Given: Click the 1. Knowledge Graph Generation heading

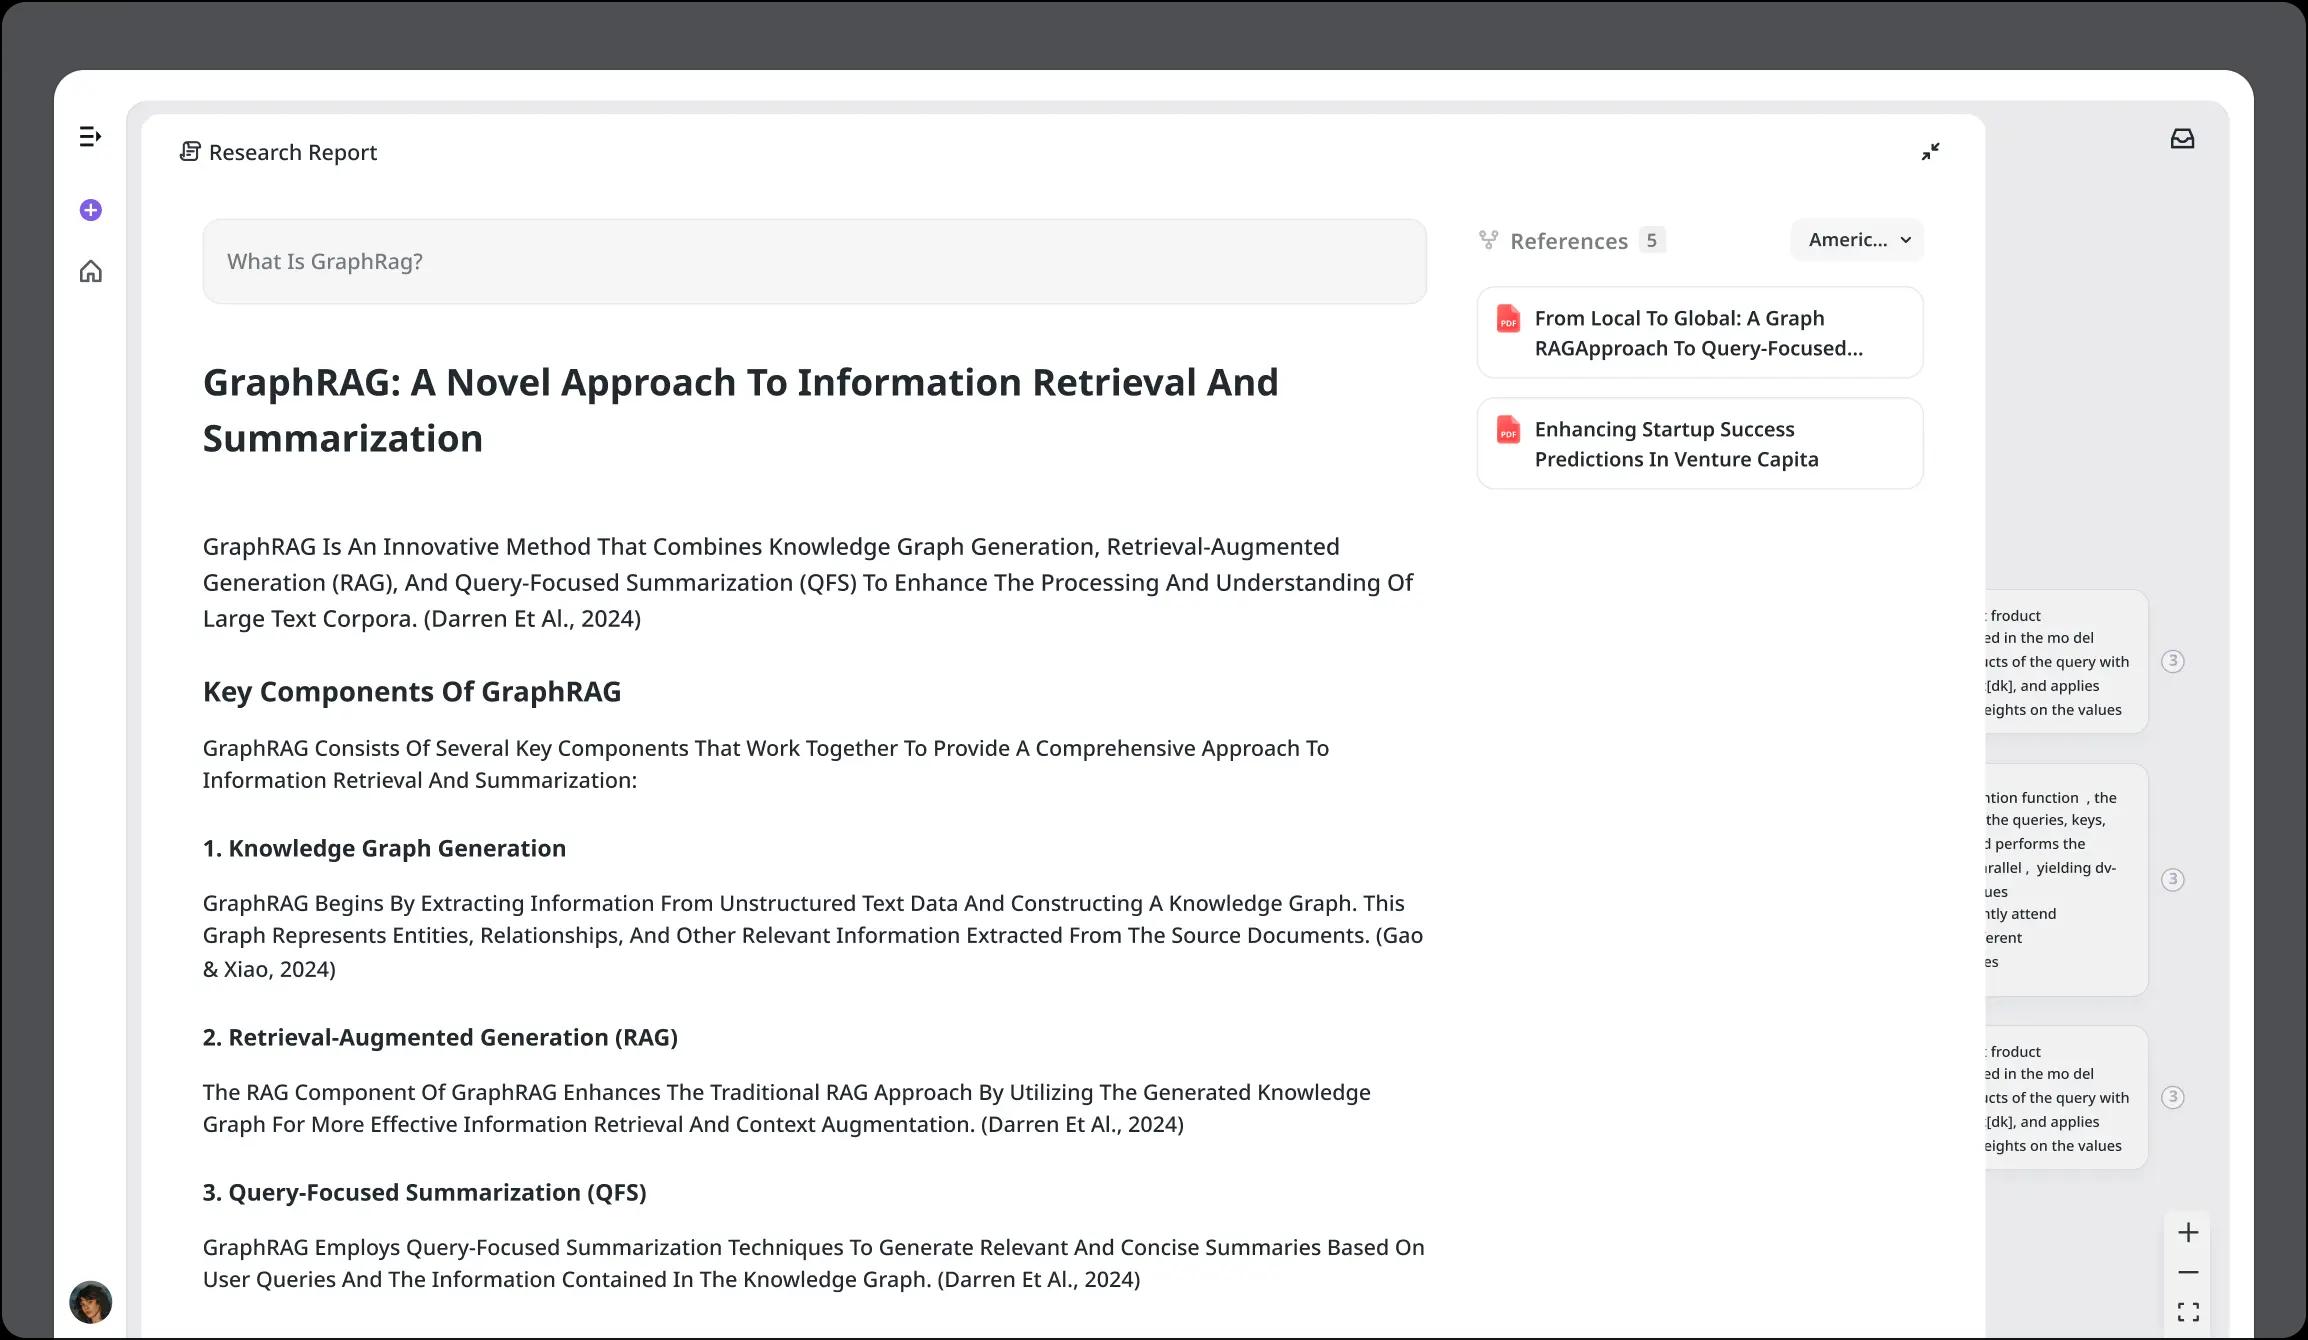Looking at the screenshot, I should [x=384, y=848].
